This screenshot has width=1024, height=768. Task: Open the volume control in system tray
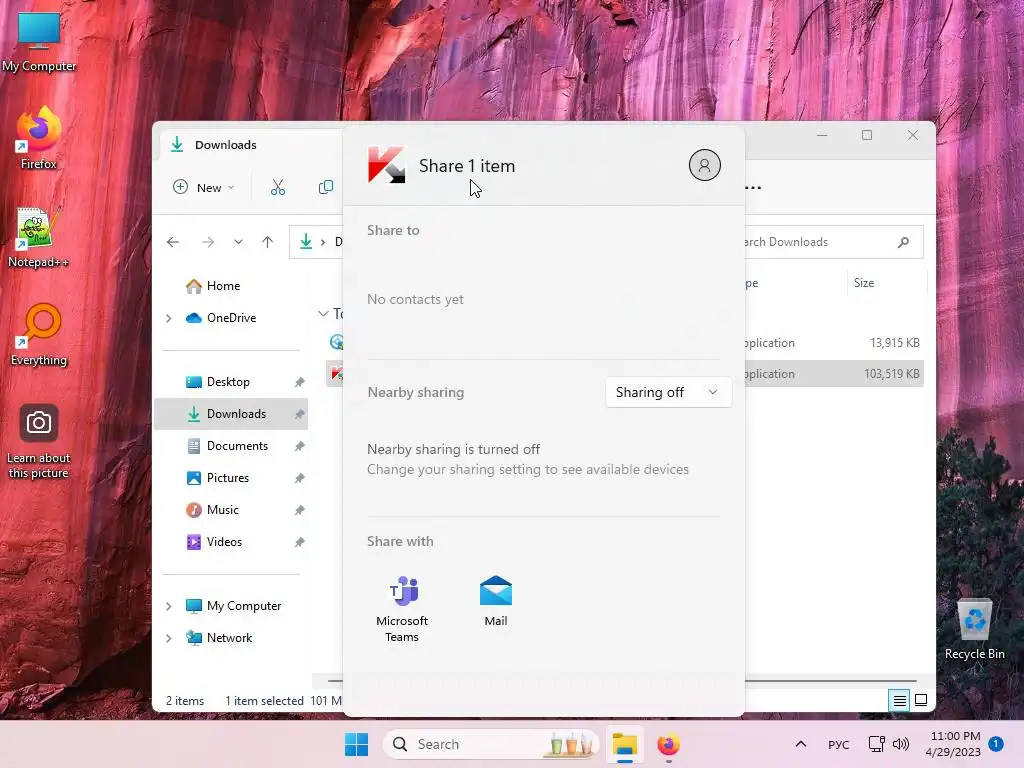901,744
